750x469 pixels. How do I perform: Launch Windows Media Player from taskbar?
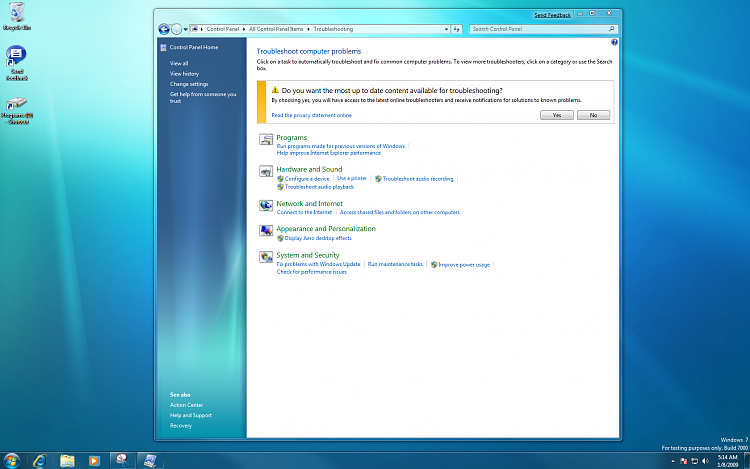coord(94,460)
